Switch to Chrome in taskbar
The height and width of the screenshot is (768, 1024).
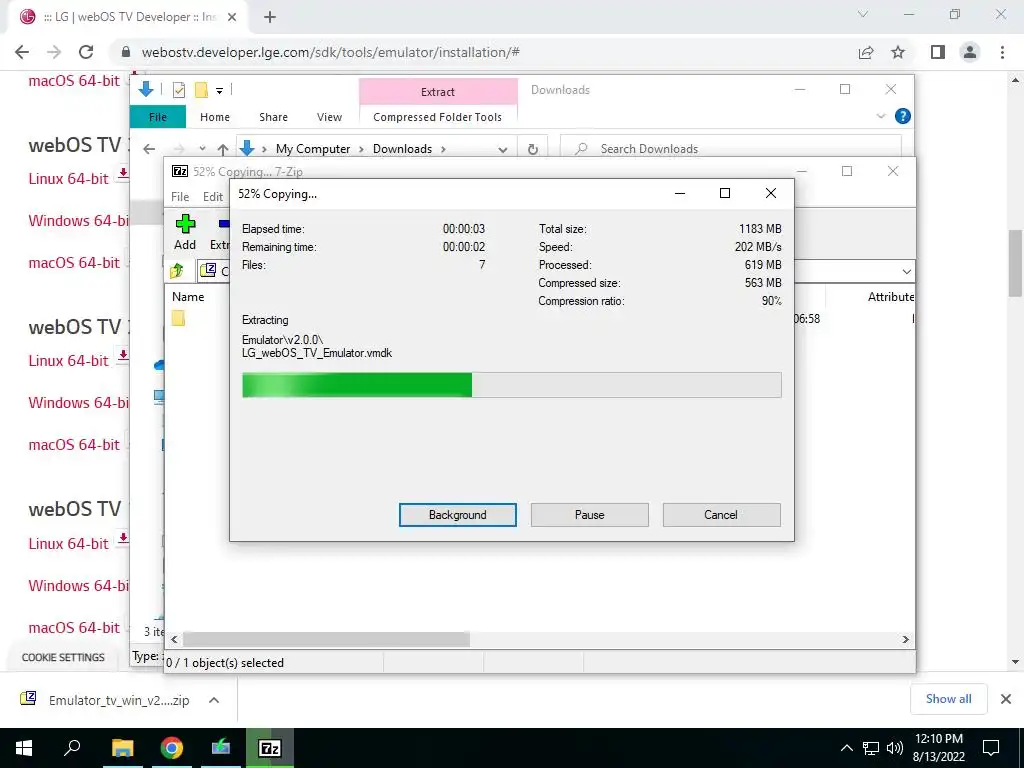172,748
